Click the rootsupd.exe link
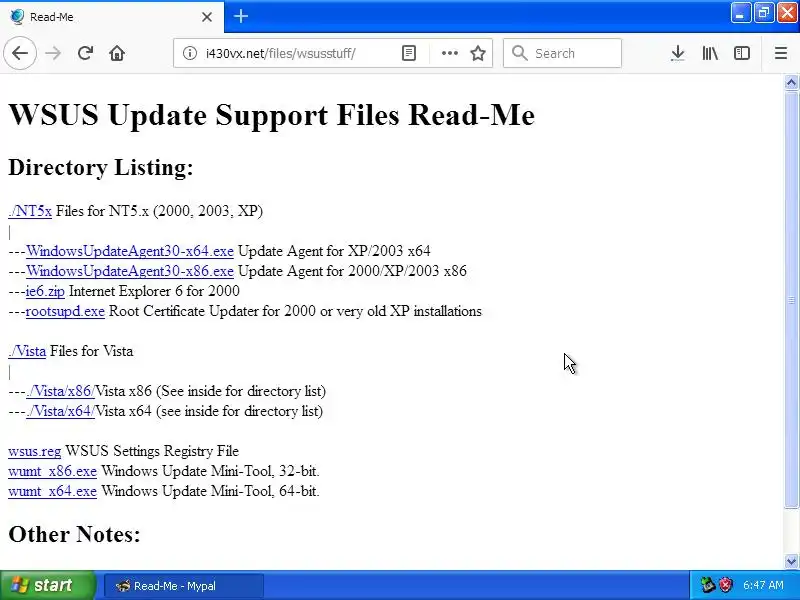The height and width of the screenshot is (600, 800). (65, 311)
